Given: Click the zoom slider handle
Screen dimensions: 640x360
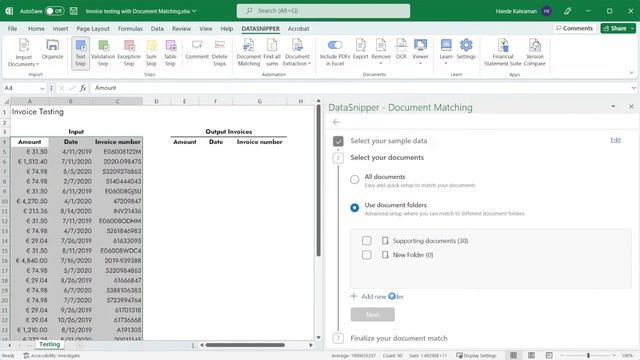Looking at the screenshot, I should 588,356.
